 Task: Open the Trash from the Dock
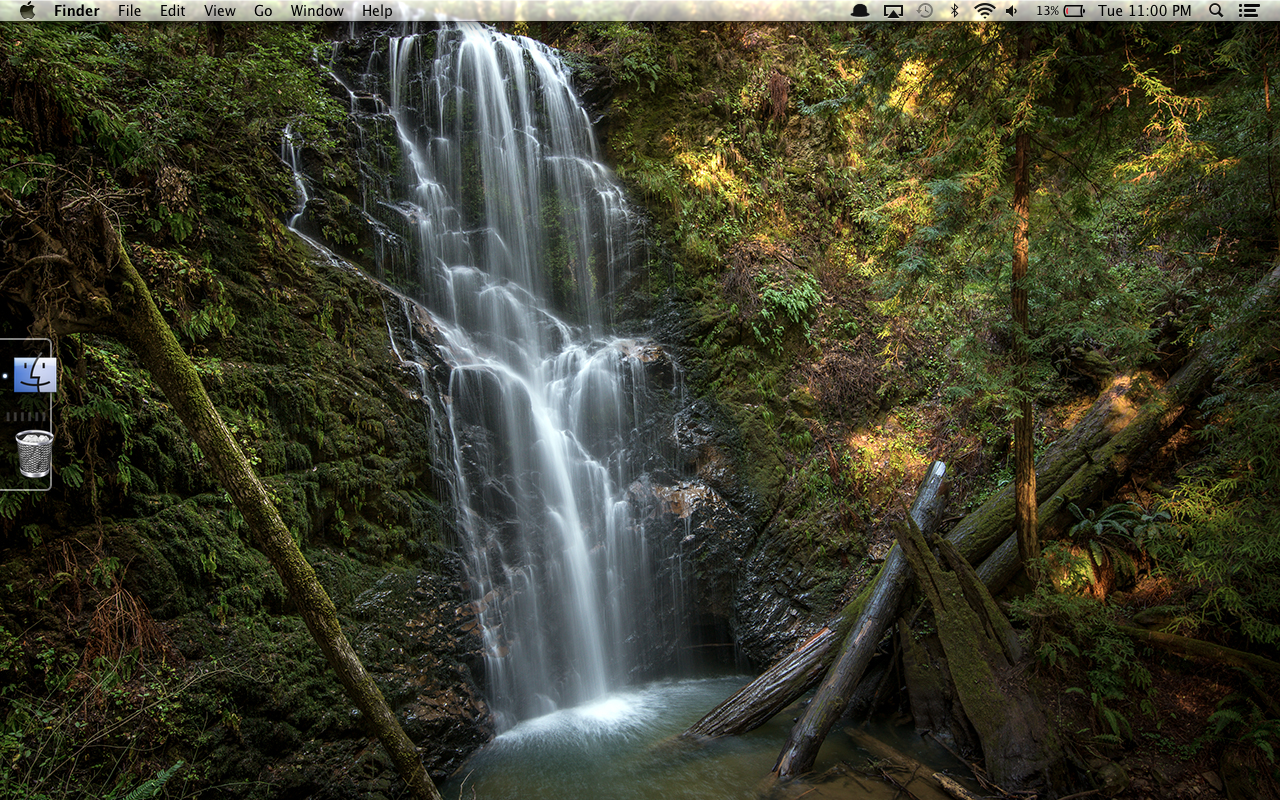(x=34, y=454)
